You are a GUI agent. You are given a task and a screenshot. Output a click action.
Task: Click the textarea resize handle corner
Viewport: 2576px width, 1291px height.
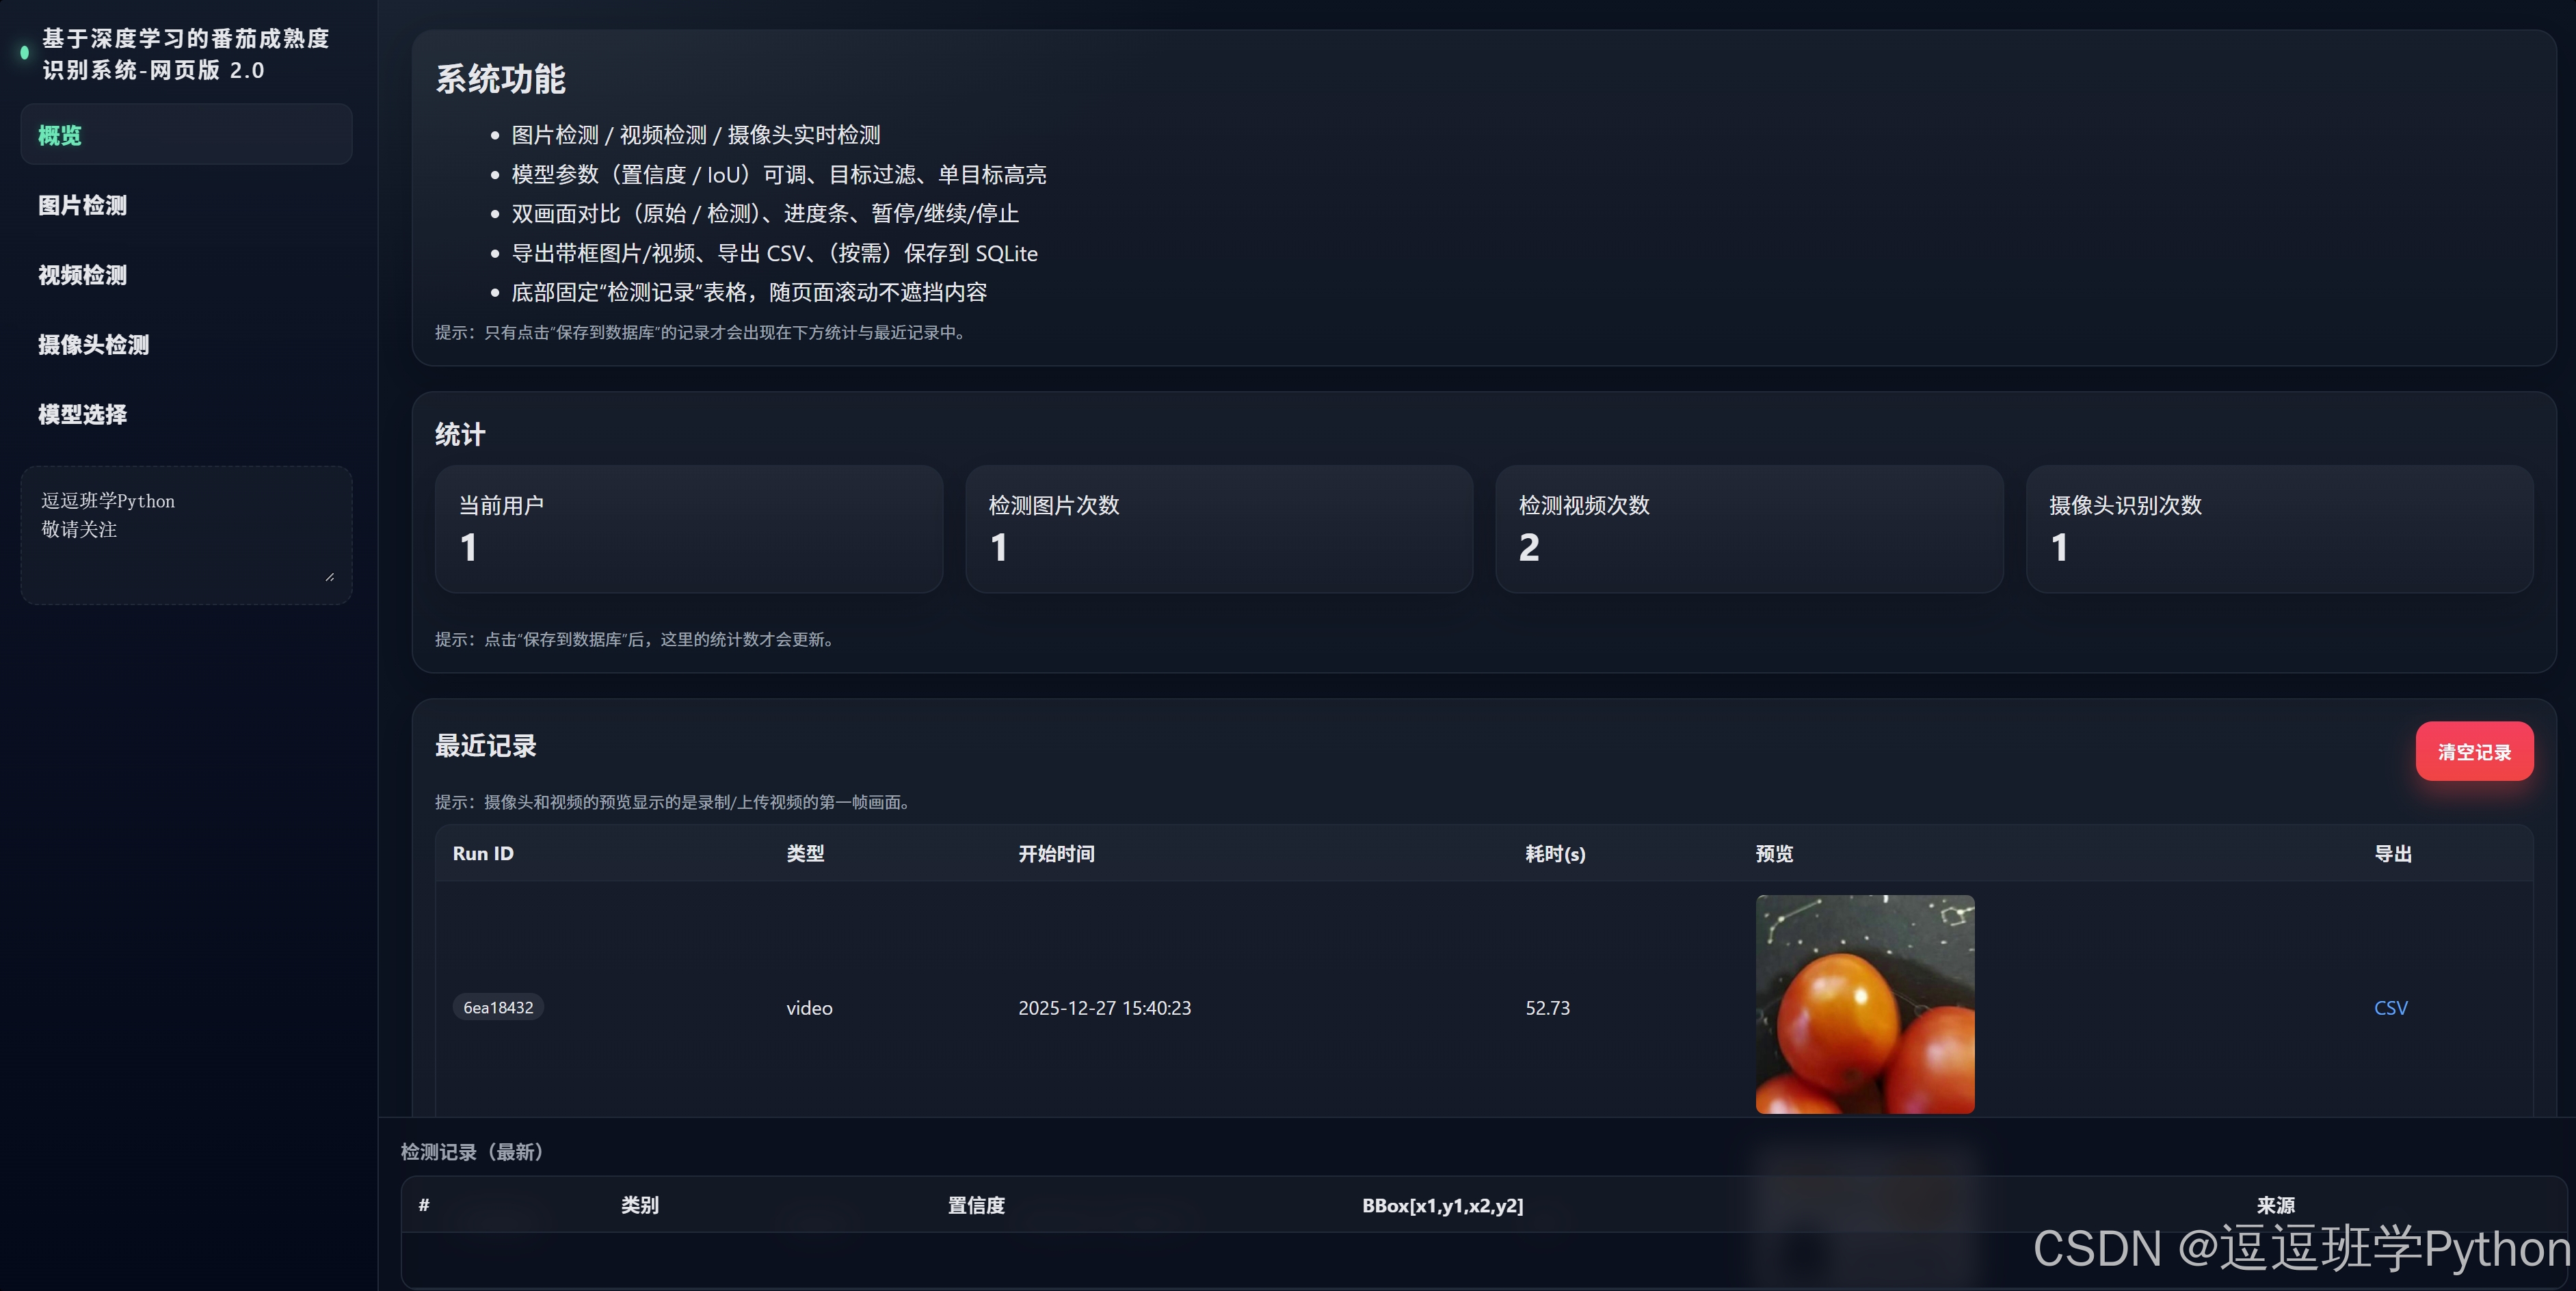330,577
